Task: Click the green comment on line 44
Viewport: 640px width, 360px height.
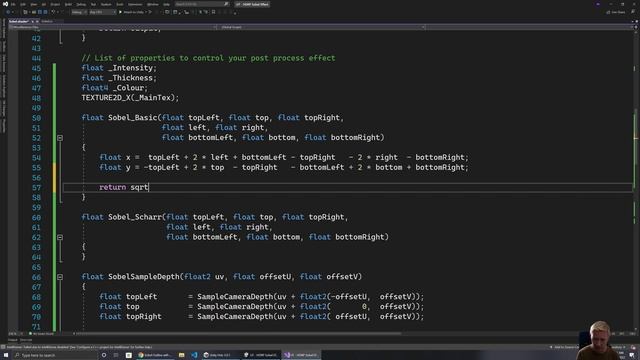Action: (208, 58)
